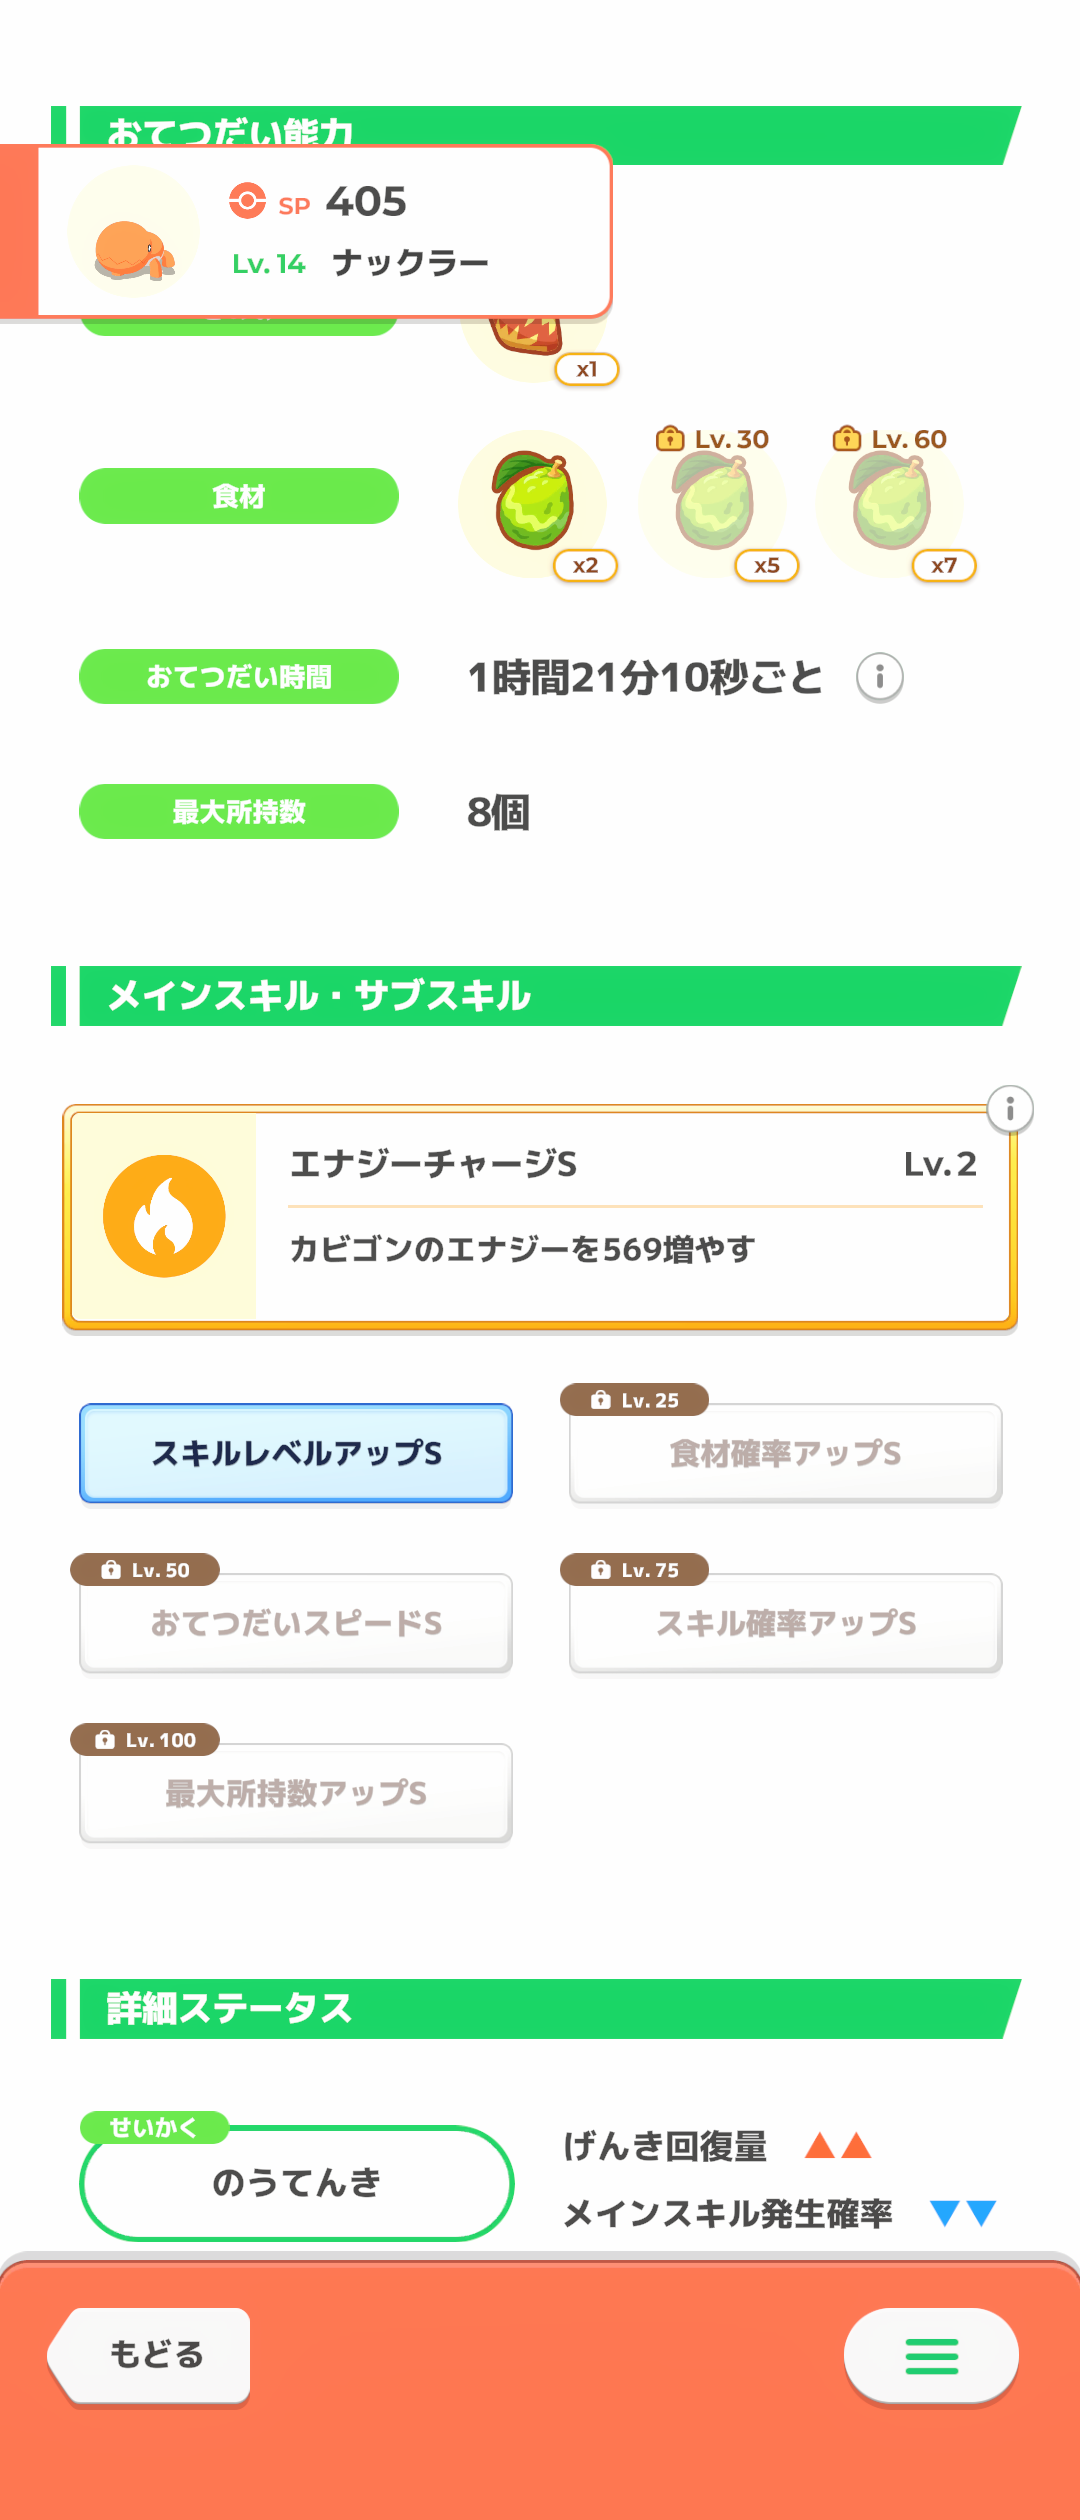Select スキルレベルアップS sub skill
This screenshot has height=2520, width=1080.
coord(296,1453)
